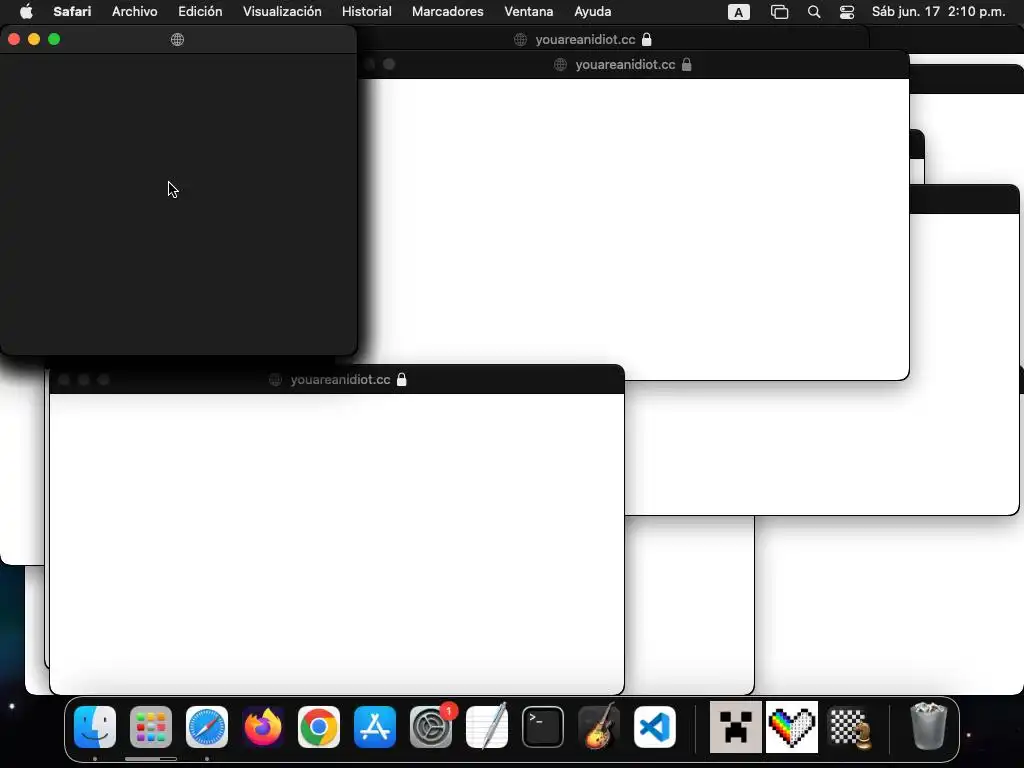Launch Firefox from the Dock

pos(263,727)
